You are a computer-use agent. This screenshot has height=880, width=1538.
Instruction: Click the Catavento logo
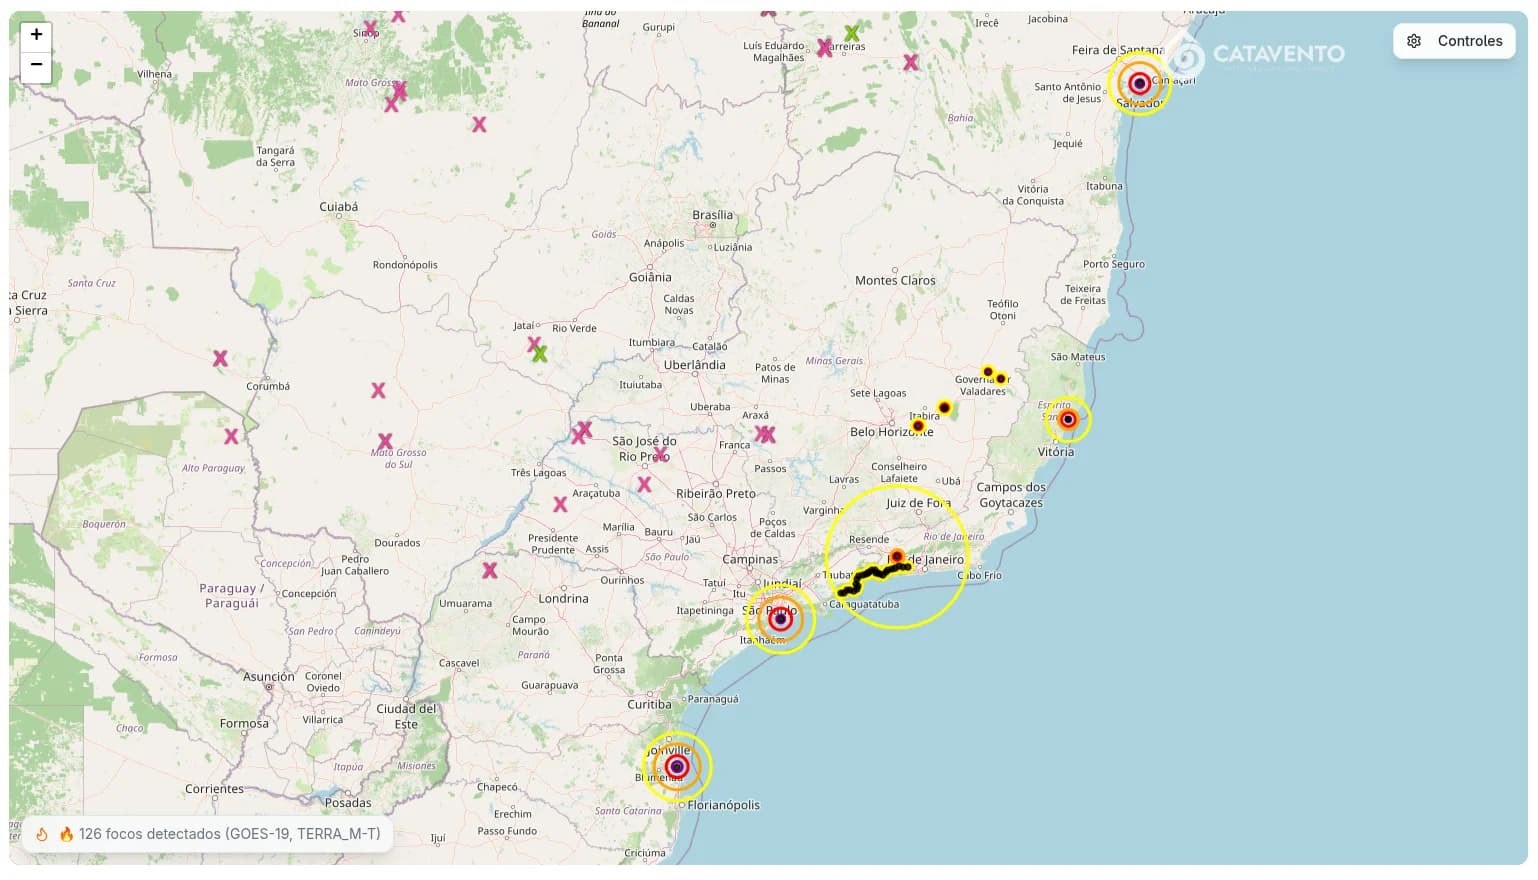point(1259,54)
